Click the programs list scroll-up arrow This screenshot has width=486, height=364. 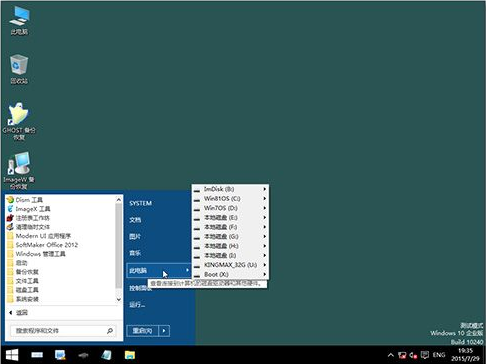(x=119, y=199)
